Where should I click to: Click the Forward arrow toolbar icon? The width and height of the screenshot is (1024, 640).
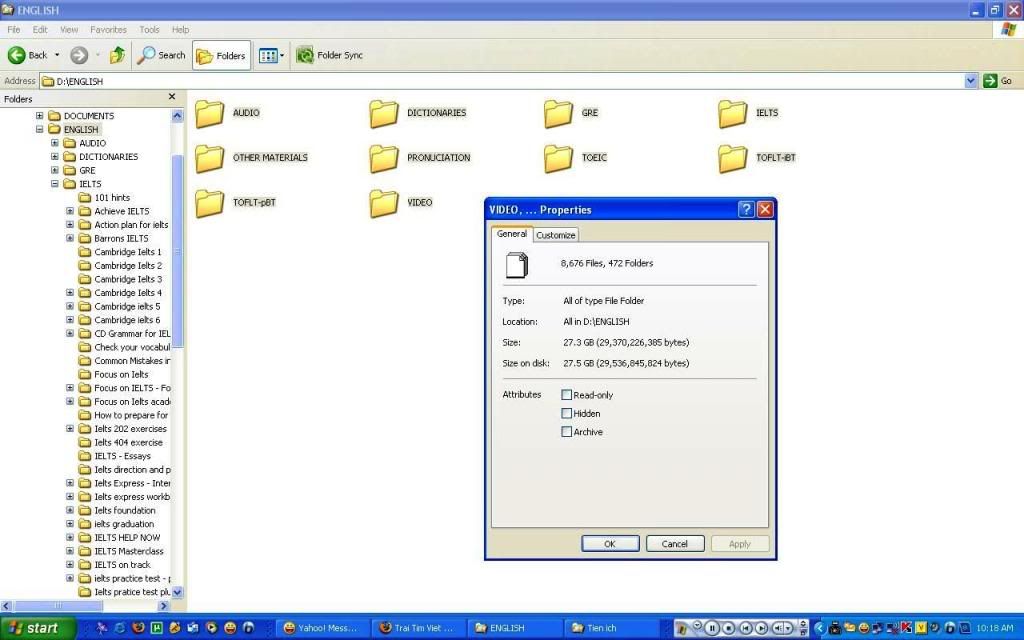[79, 56]
